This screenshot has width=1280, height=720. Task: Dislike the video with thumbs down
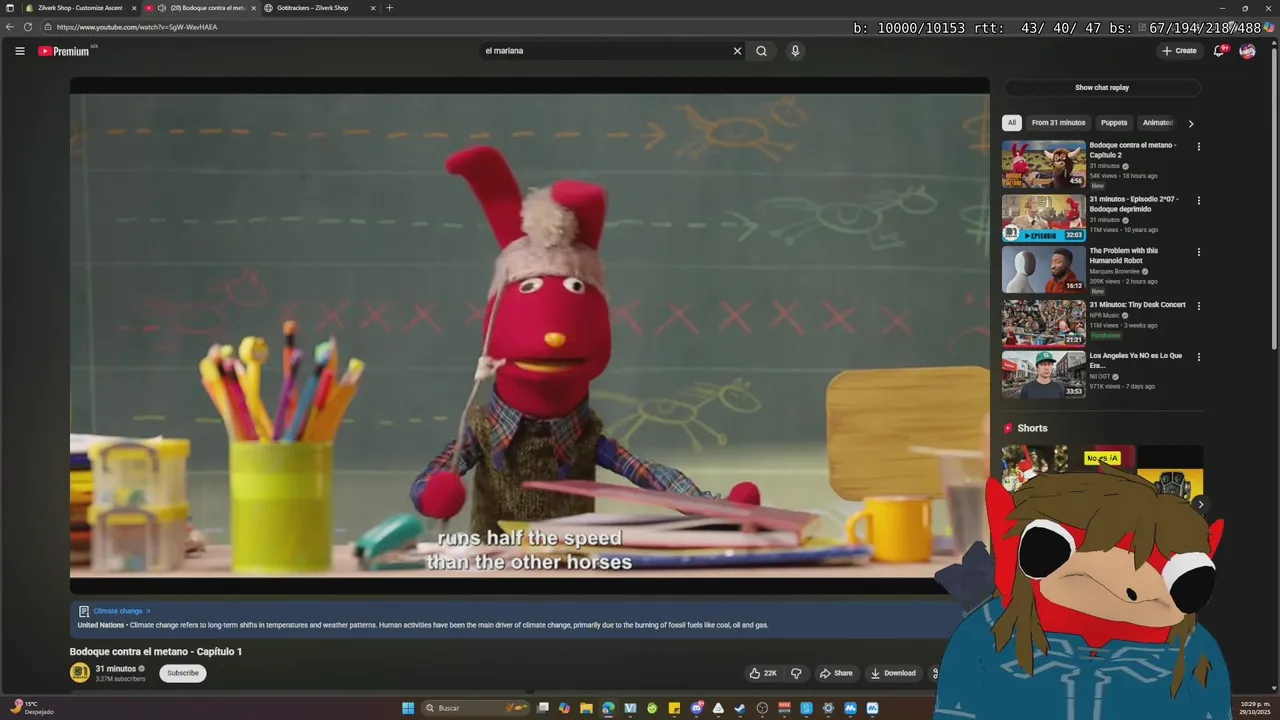[x=796, y=673]
